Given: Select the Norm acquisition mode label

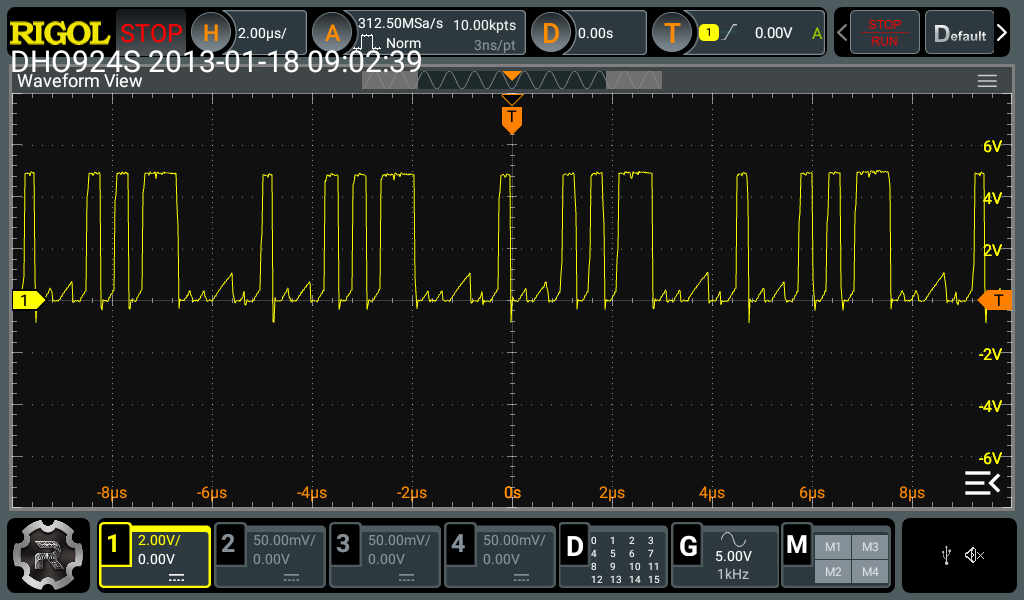Looking at the screenshot, I should click(x=403, y=43).
